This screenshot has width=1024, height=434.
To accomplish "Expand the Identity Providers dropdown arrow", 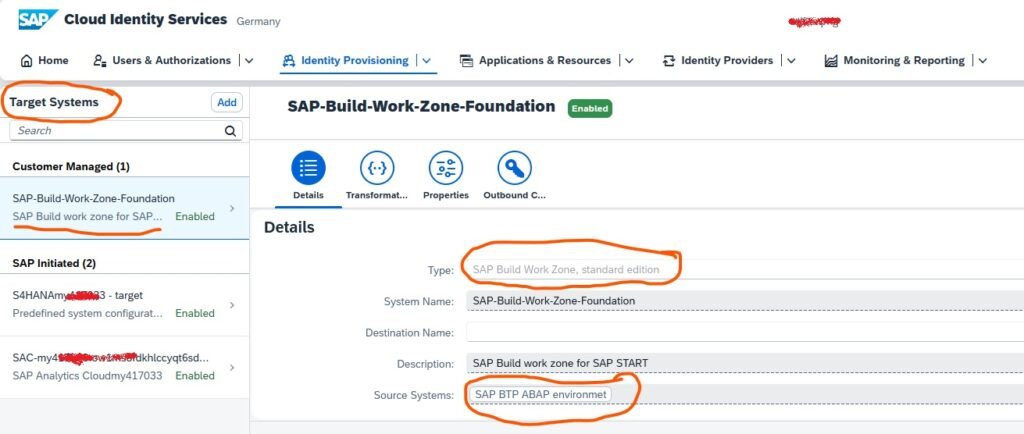I will 791,61.
